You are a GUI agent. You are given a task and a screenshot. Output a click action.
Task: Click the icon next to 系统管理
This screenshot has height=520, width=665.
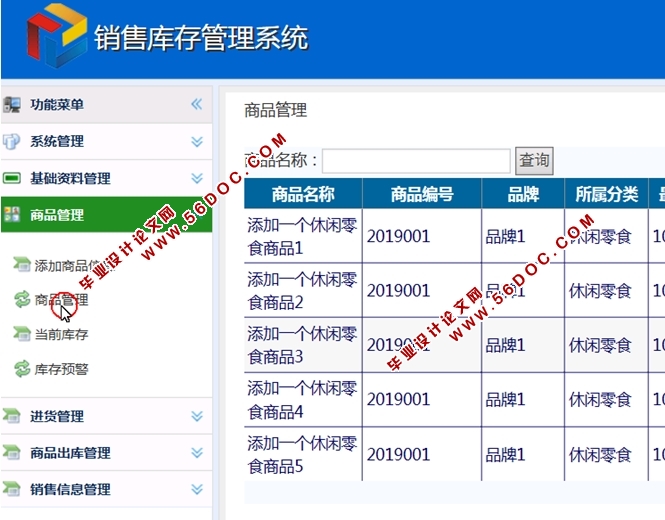pos(11,141)
